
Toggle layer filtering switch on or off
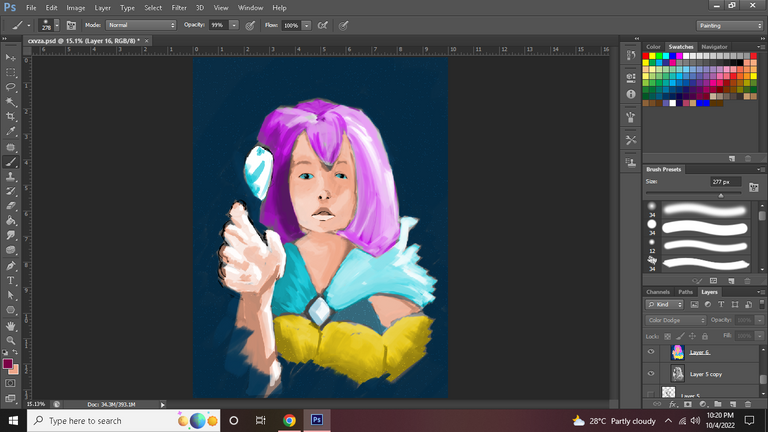tap(762, 304)
